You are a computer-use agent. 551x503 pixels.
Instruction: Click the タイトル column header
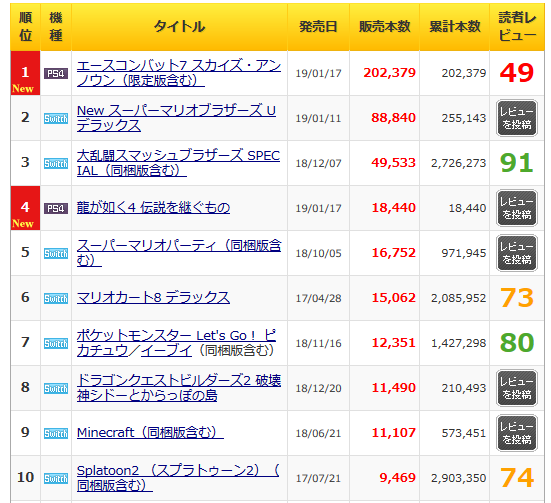(179, 27)
